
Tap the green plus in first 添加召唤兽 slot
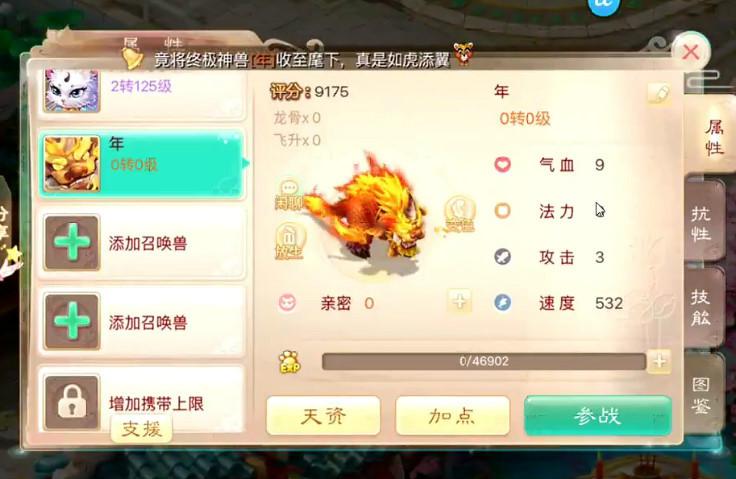(72, 242)
